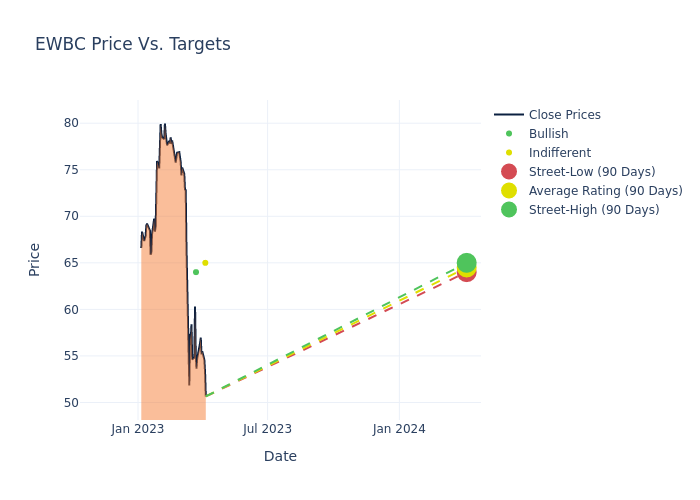Hide the "Bullish" series via its legend text
700x500 pixels.
(548, 134)
